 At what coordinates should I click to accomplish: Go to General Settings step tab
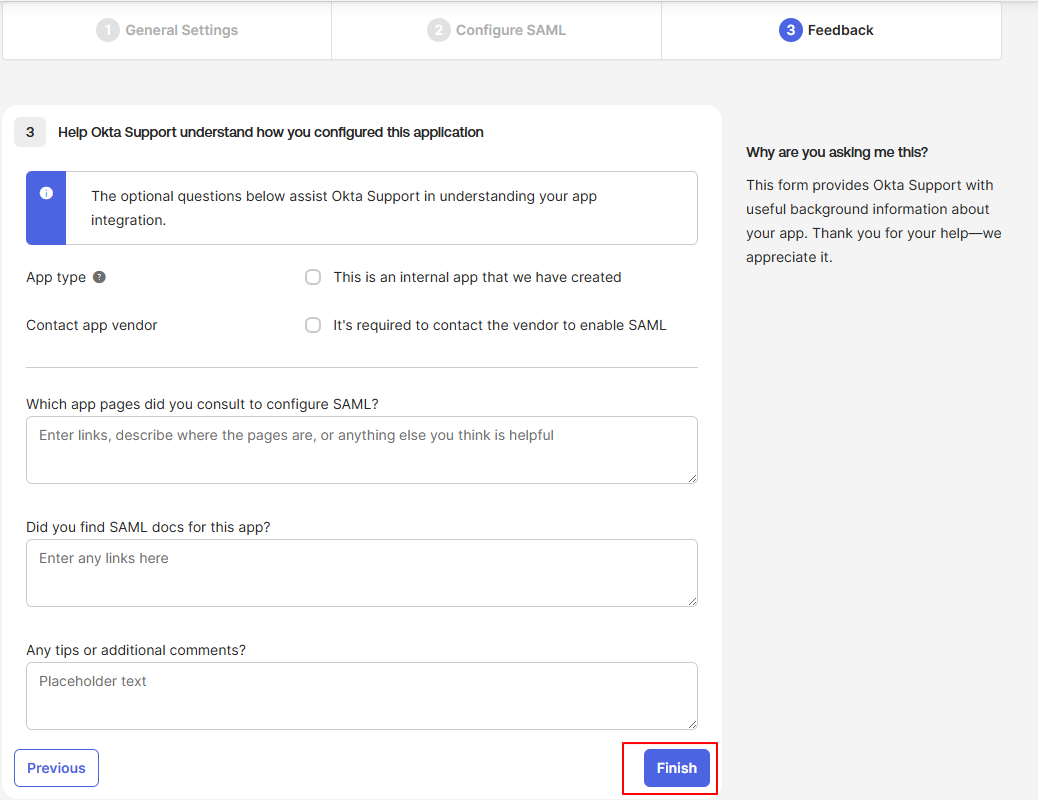167,30
